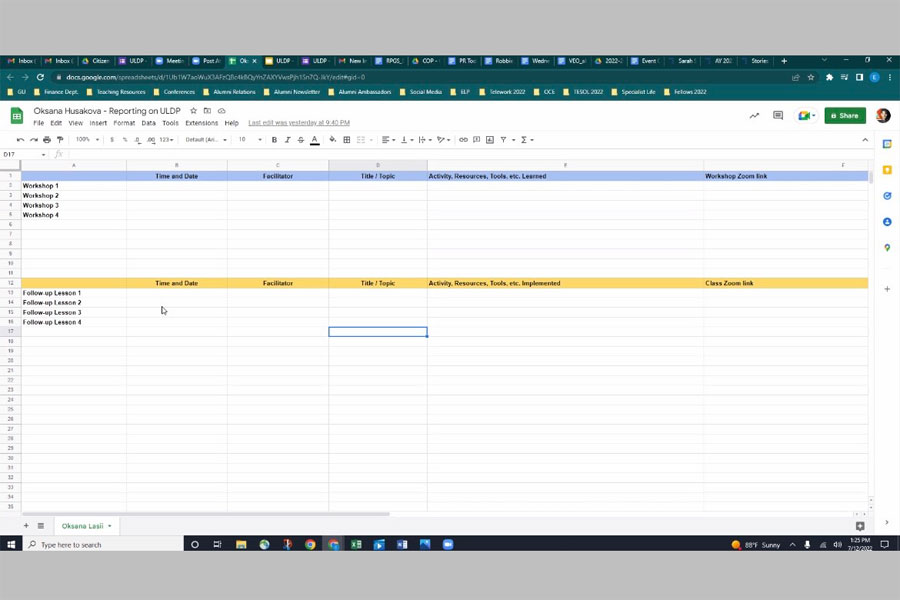Print the spreadsheet using printer icon
Screen dimensions: 900x600
click(47, 140)
